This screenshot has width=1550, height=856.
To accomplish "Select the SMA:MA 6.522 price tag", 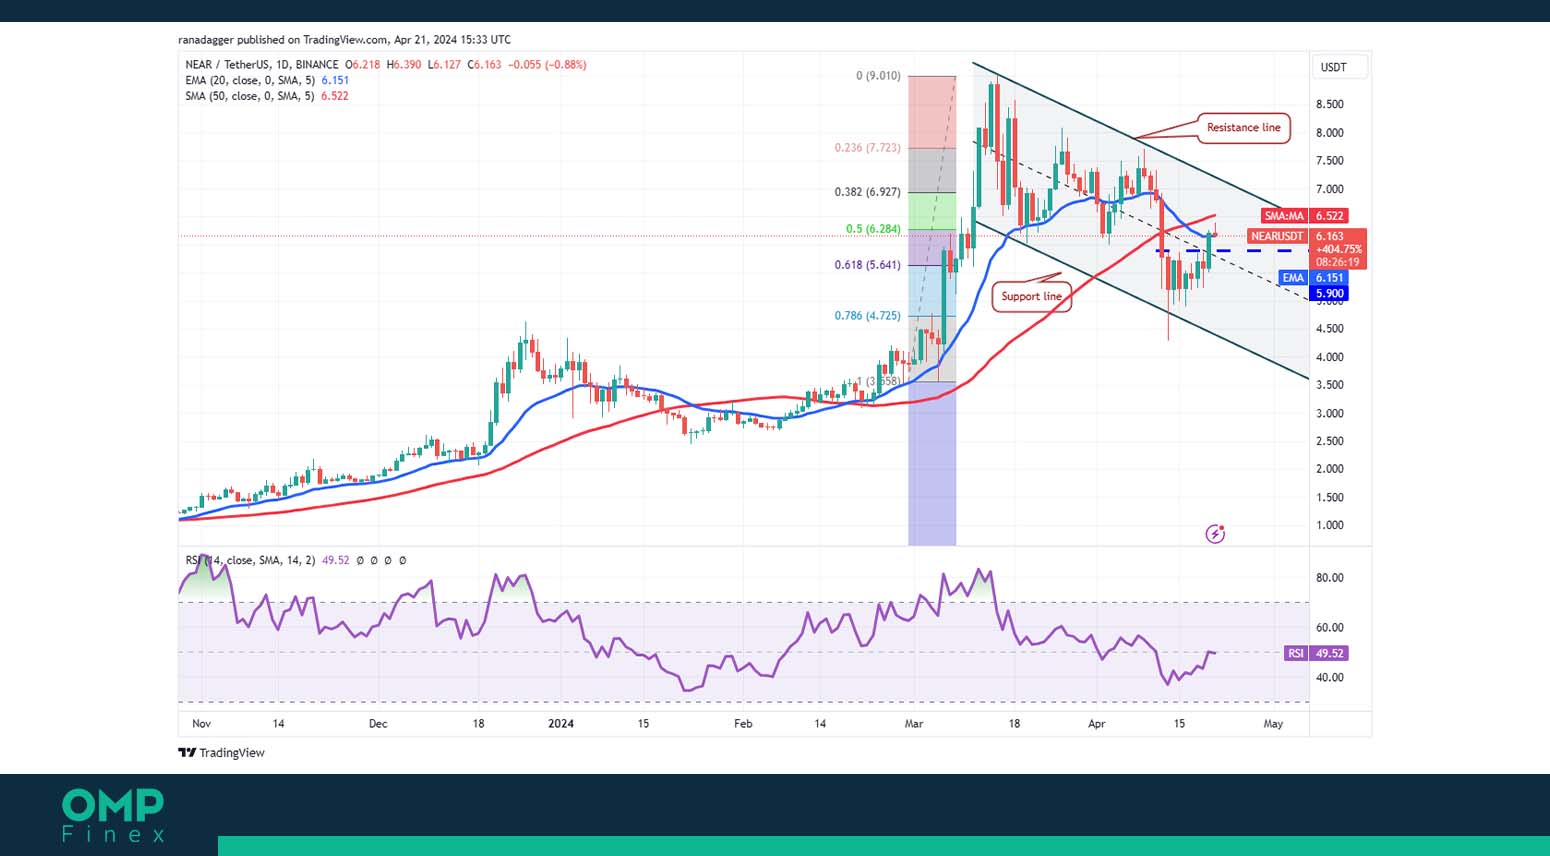I will (1304, 216).
